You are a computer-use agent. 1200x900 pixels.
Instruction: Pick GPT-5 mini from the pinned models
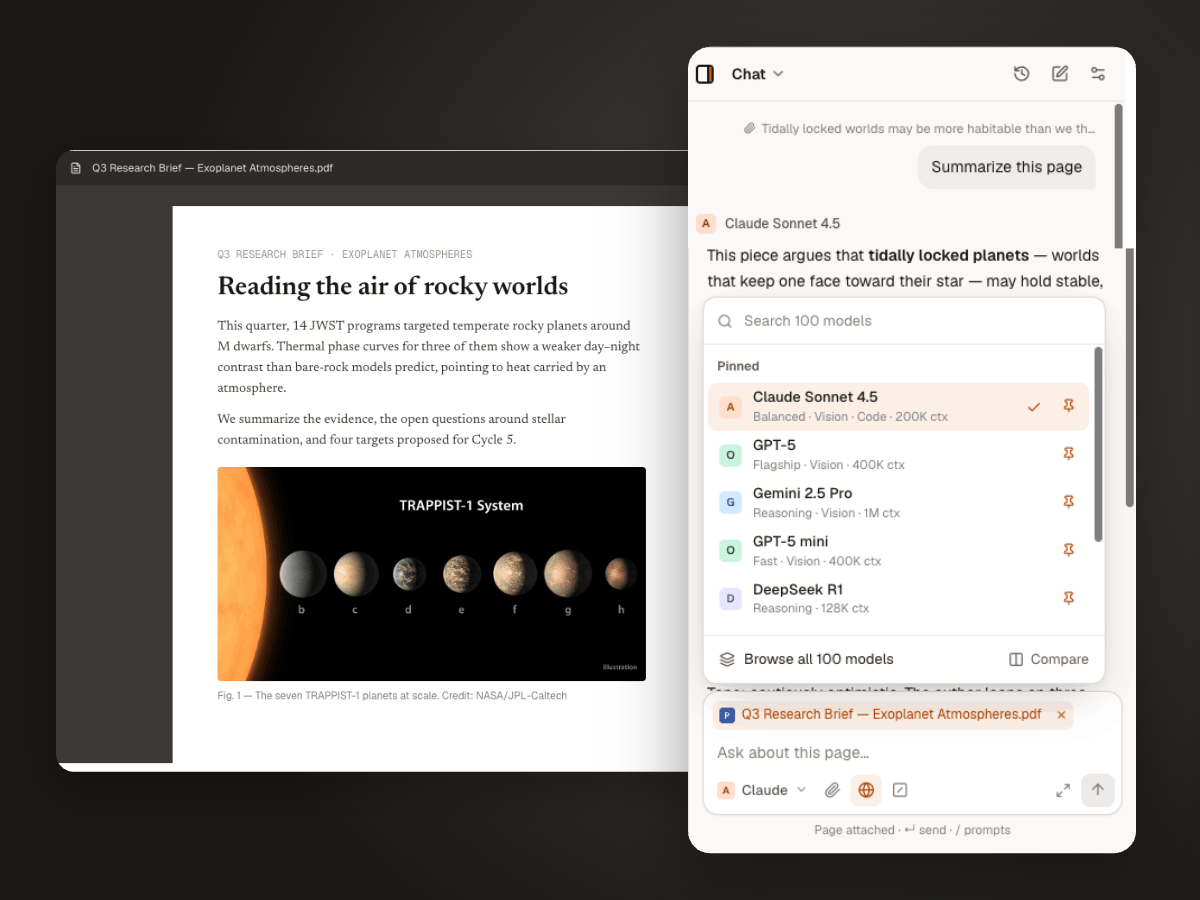click(x=898, y=551)
